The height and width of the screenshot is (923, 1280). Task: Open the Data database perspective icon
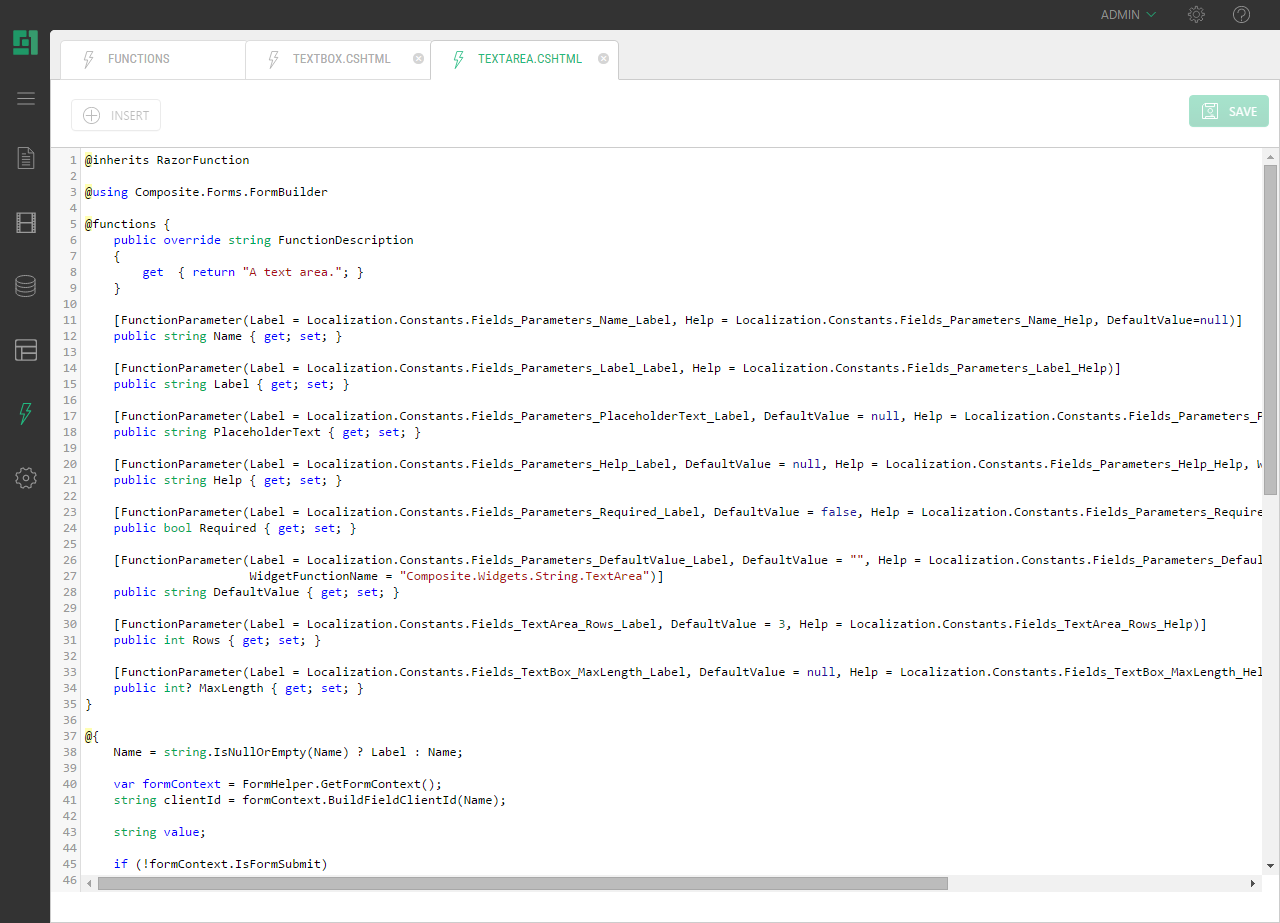[x=26, y=286]
